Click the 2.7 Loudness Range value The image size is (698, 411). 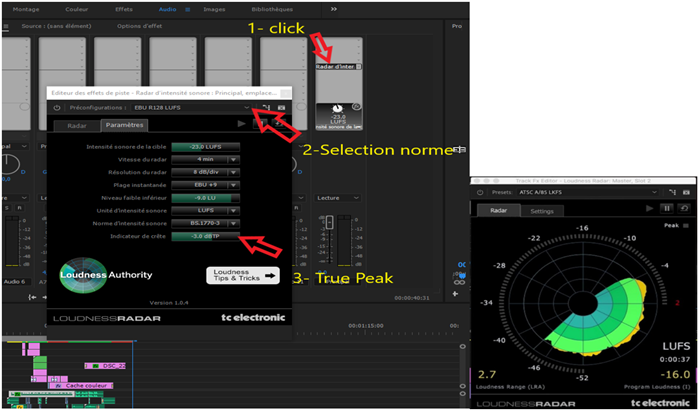tap(487, 374)
